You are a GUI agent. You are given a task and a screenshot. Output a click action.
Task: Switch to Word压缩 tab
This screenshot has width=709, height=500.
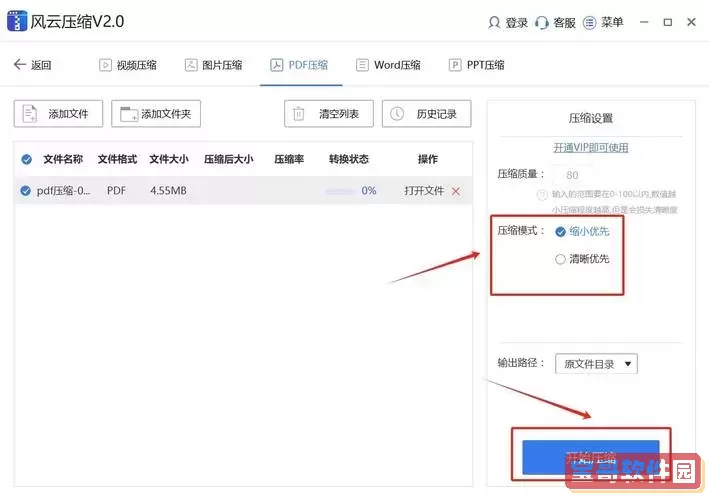[x=388, y=65]
